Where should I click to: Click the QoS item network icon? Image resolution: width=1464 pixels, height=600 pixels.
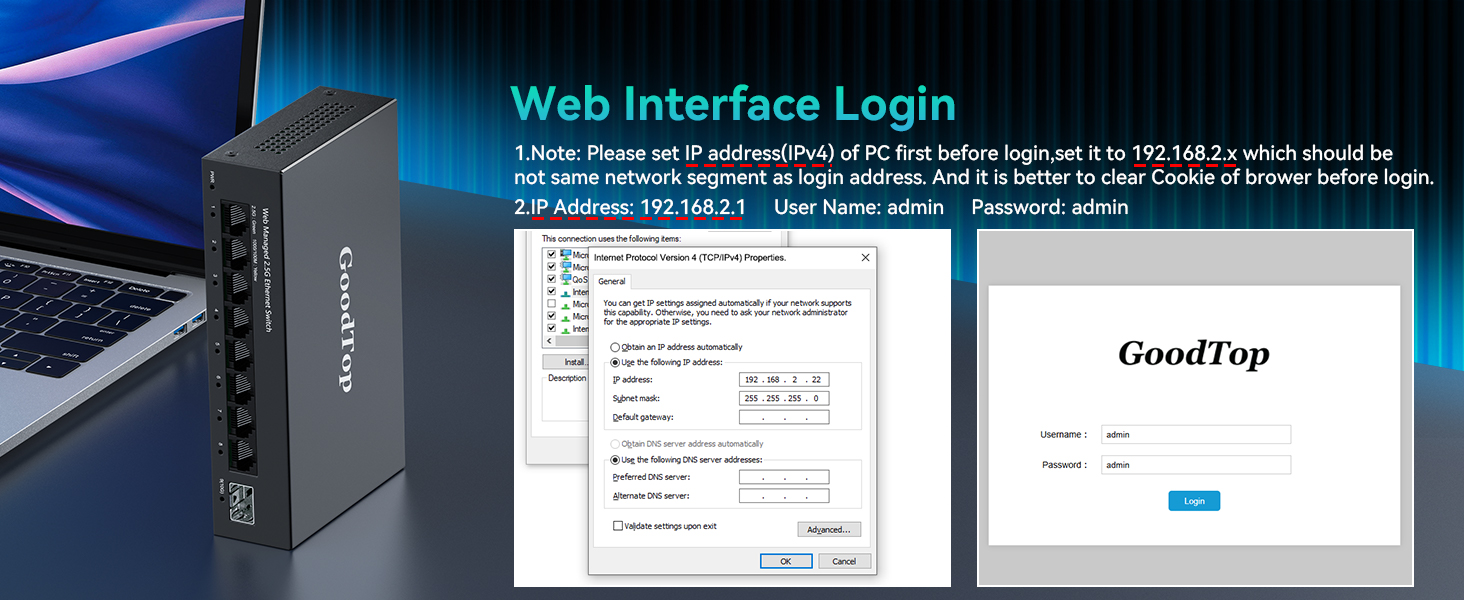567,279
